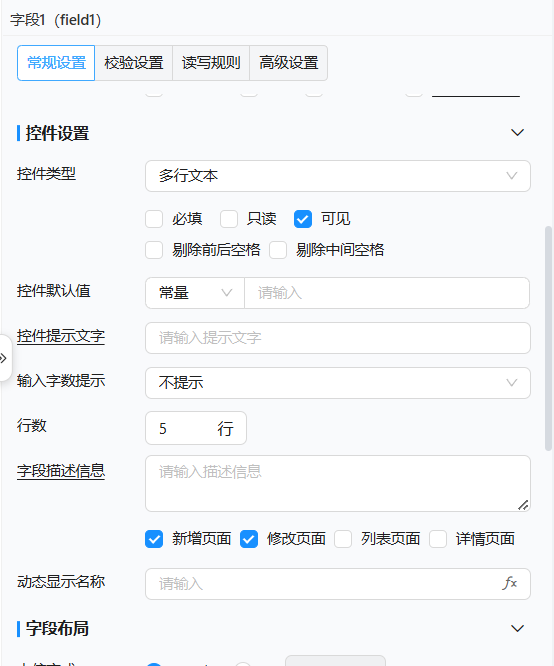Expand the left panel with the double-arrow icon
This screenshot has width=554, height=666.
coord(4,358)
